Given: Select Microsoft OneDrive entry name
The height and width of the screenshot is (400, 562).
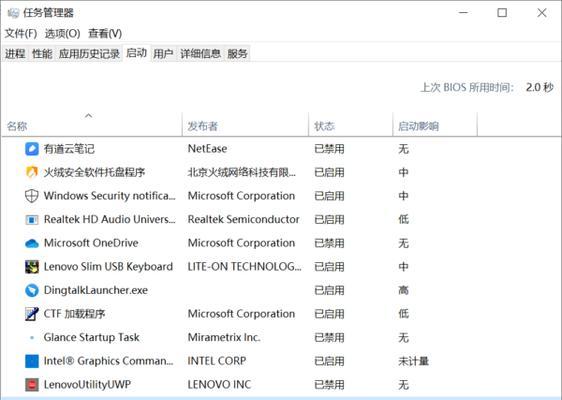Looking at the screenshot, I should 91,243.
